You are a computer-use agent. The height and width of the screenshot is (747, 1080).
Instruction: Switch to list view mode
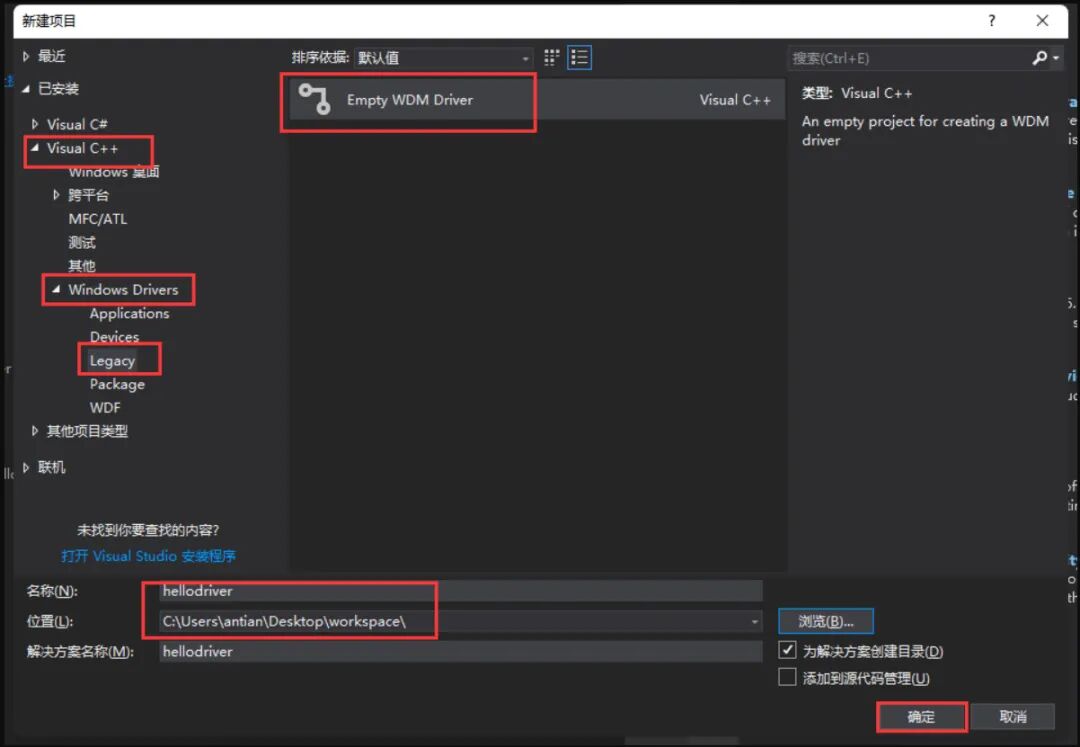[x=578, y=57]
